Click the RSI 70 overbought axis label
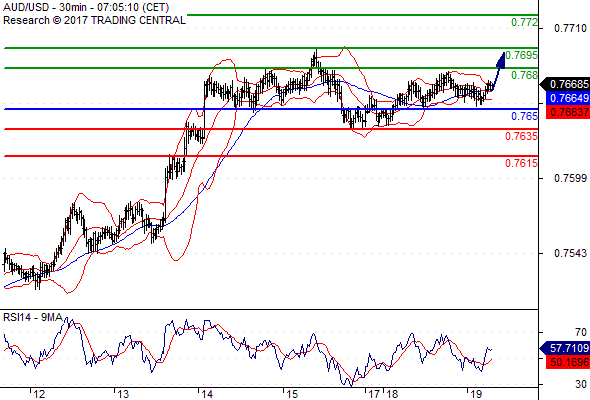 (581, 332)
